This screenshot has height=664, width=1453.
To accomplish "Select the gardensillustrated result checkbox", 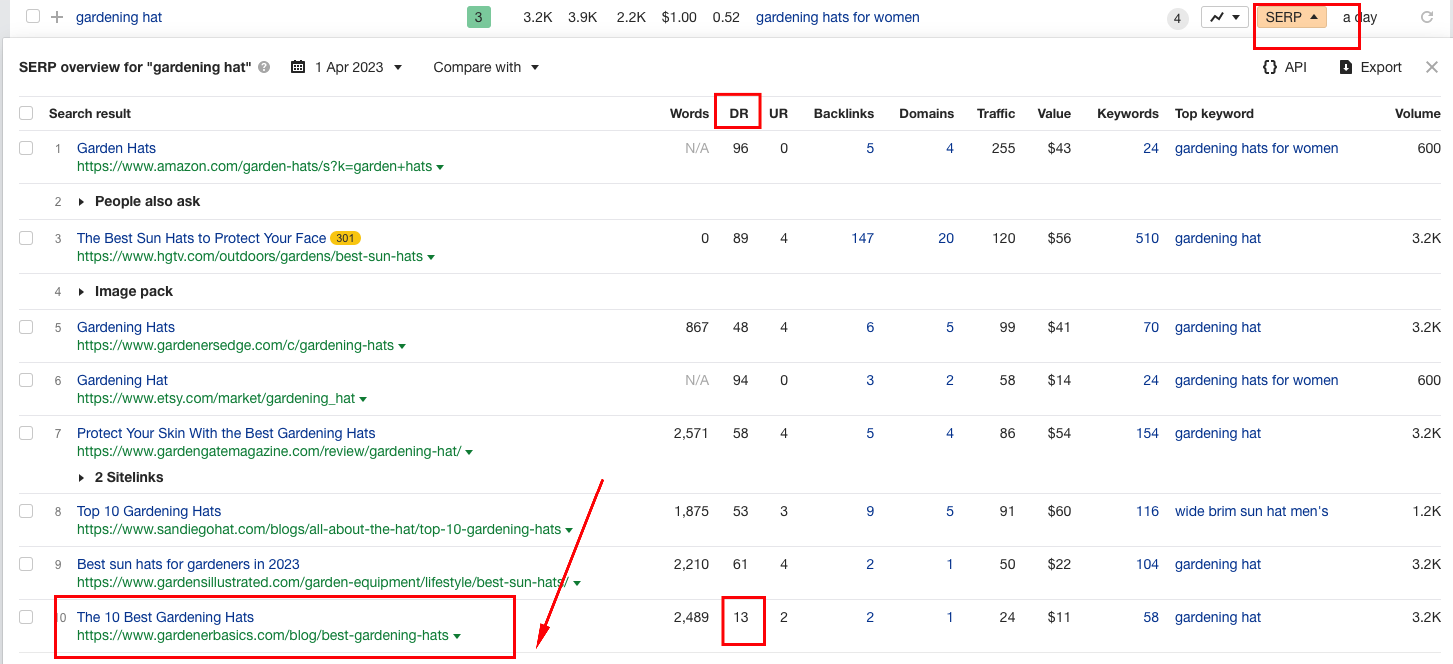I will tap(26, 564).
